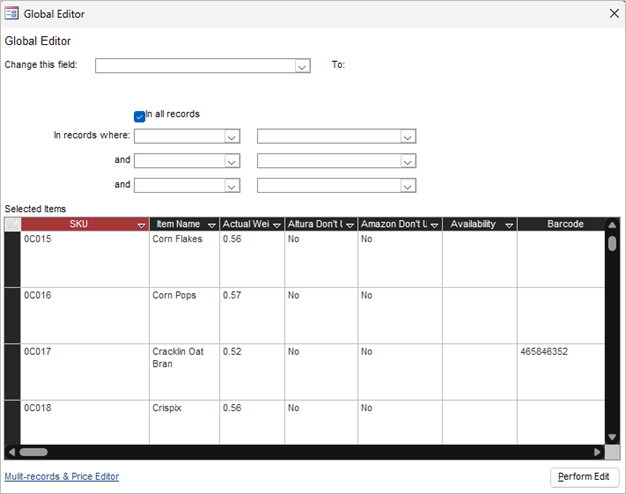
Task: Click the Global Editor form icon in title bar
Action: tap(11, 14)
